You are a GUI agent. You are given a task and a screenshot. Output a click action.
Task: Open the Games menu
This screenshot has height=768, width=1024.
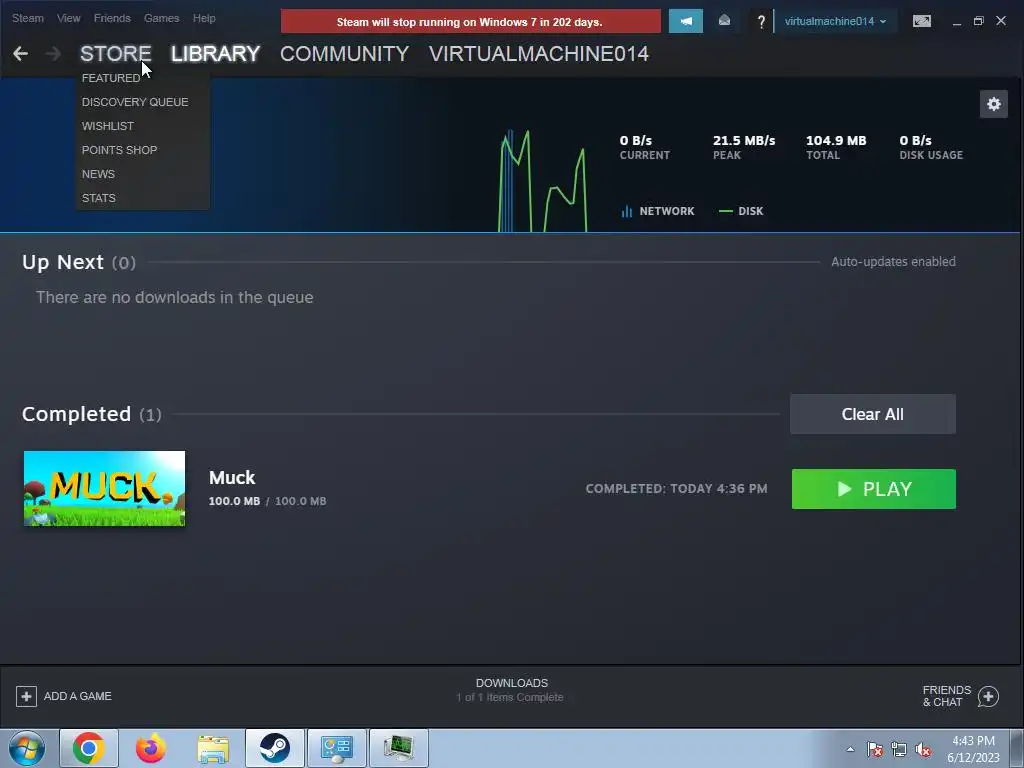161,18
